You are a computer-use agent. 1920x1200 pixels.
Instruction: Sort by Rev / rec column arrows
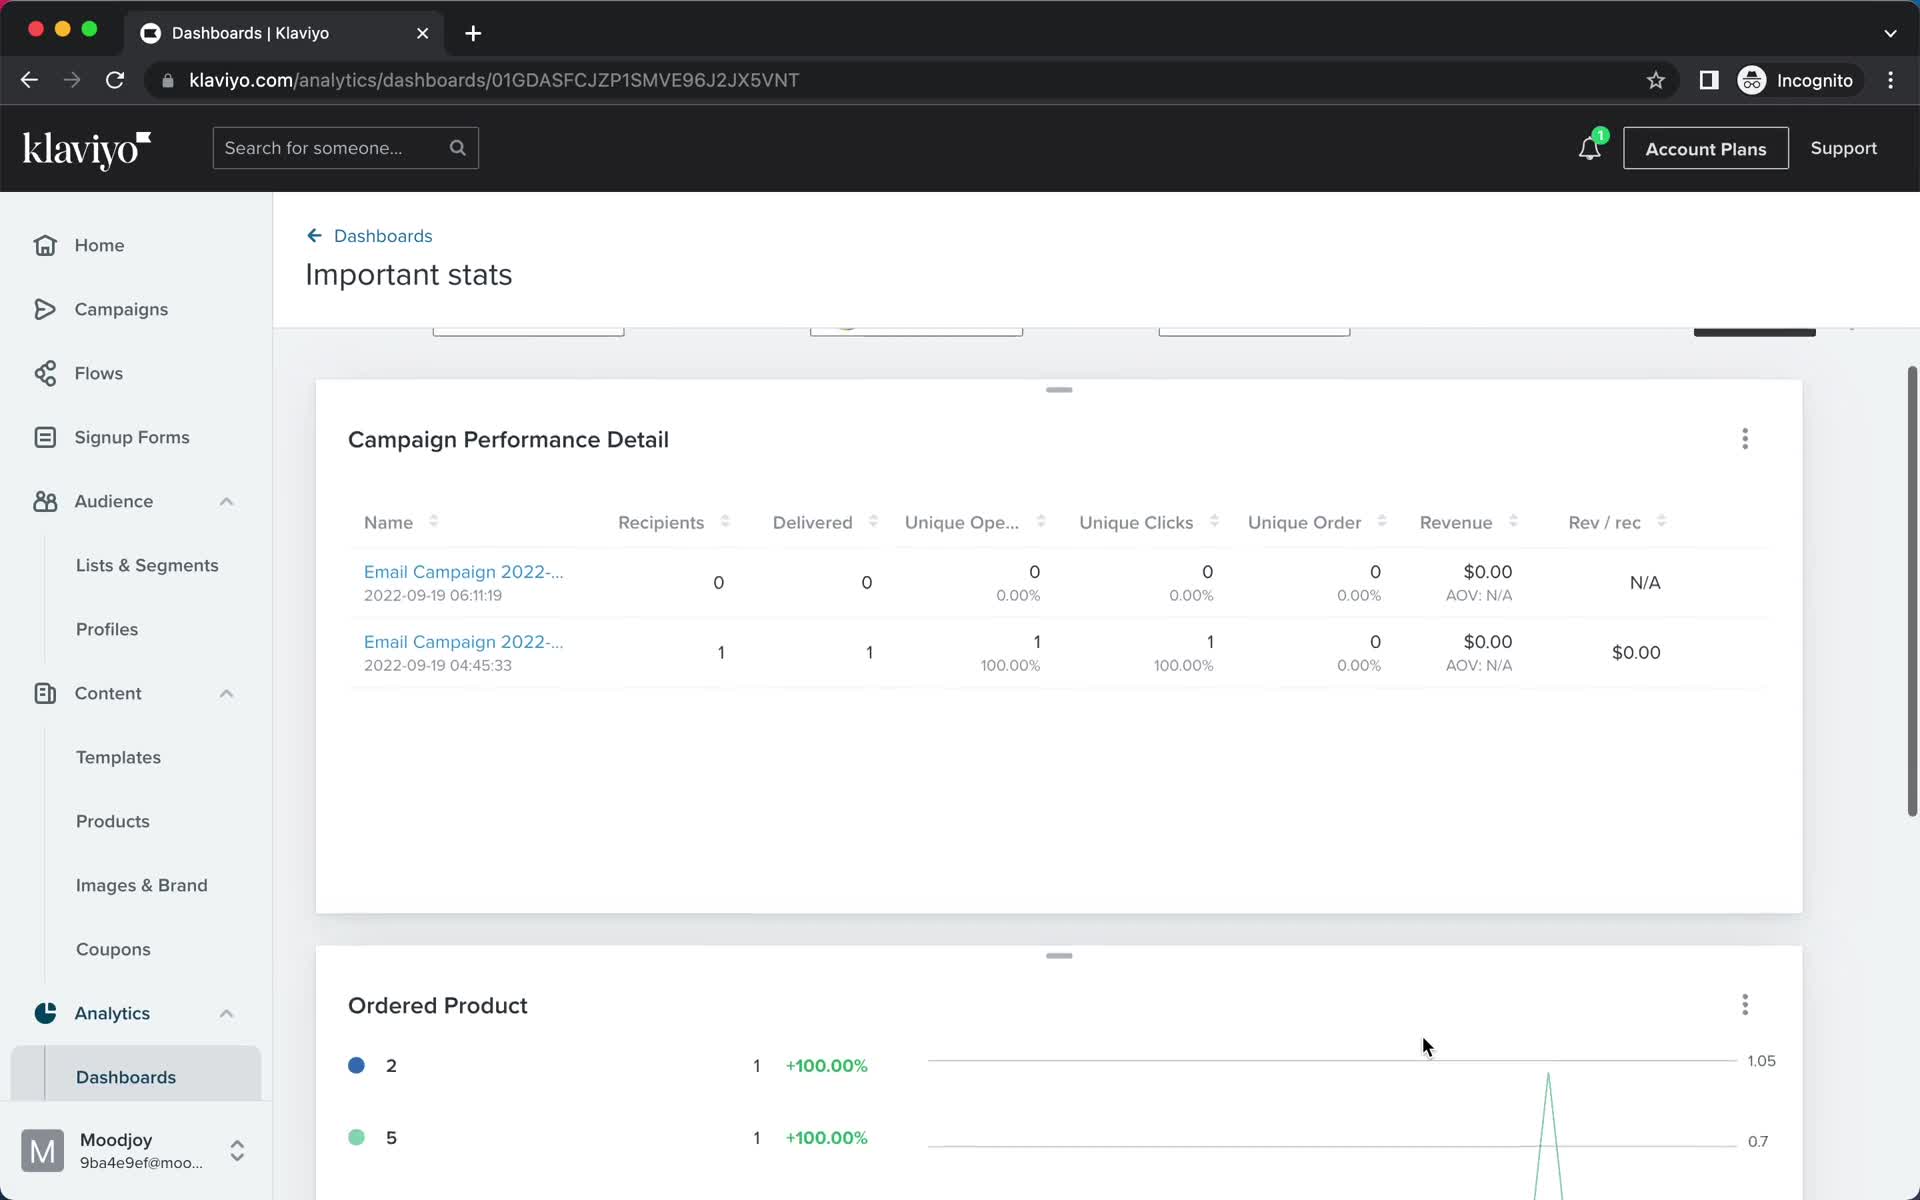(x=1661, y=521)
